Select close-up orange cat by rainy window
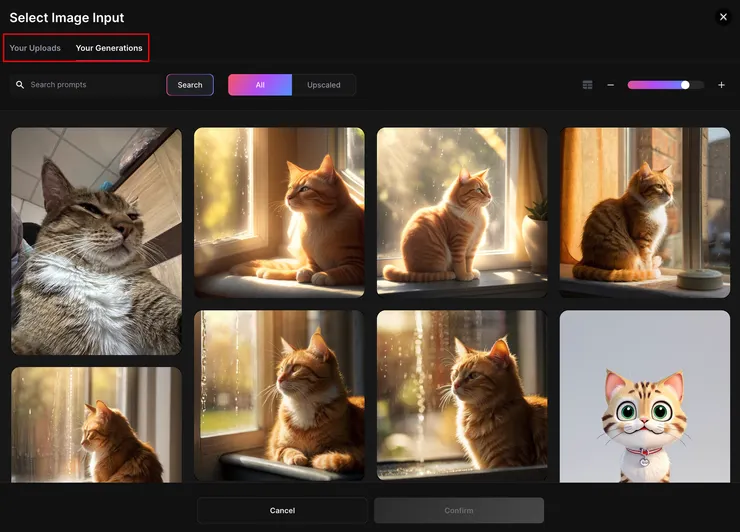 pos(462,396)
